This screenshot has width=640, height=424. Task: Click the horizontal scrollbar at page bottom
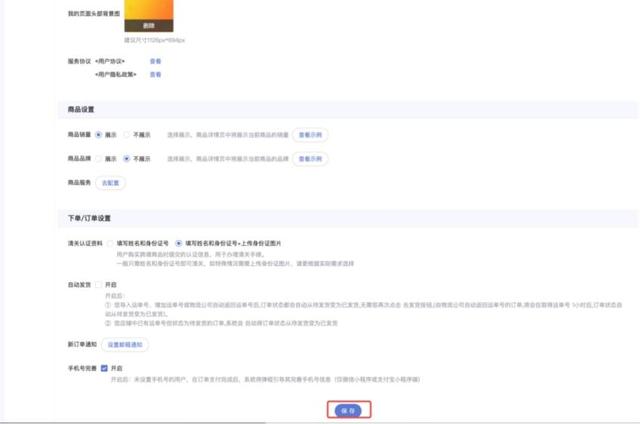point(133,423)
